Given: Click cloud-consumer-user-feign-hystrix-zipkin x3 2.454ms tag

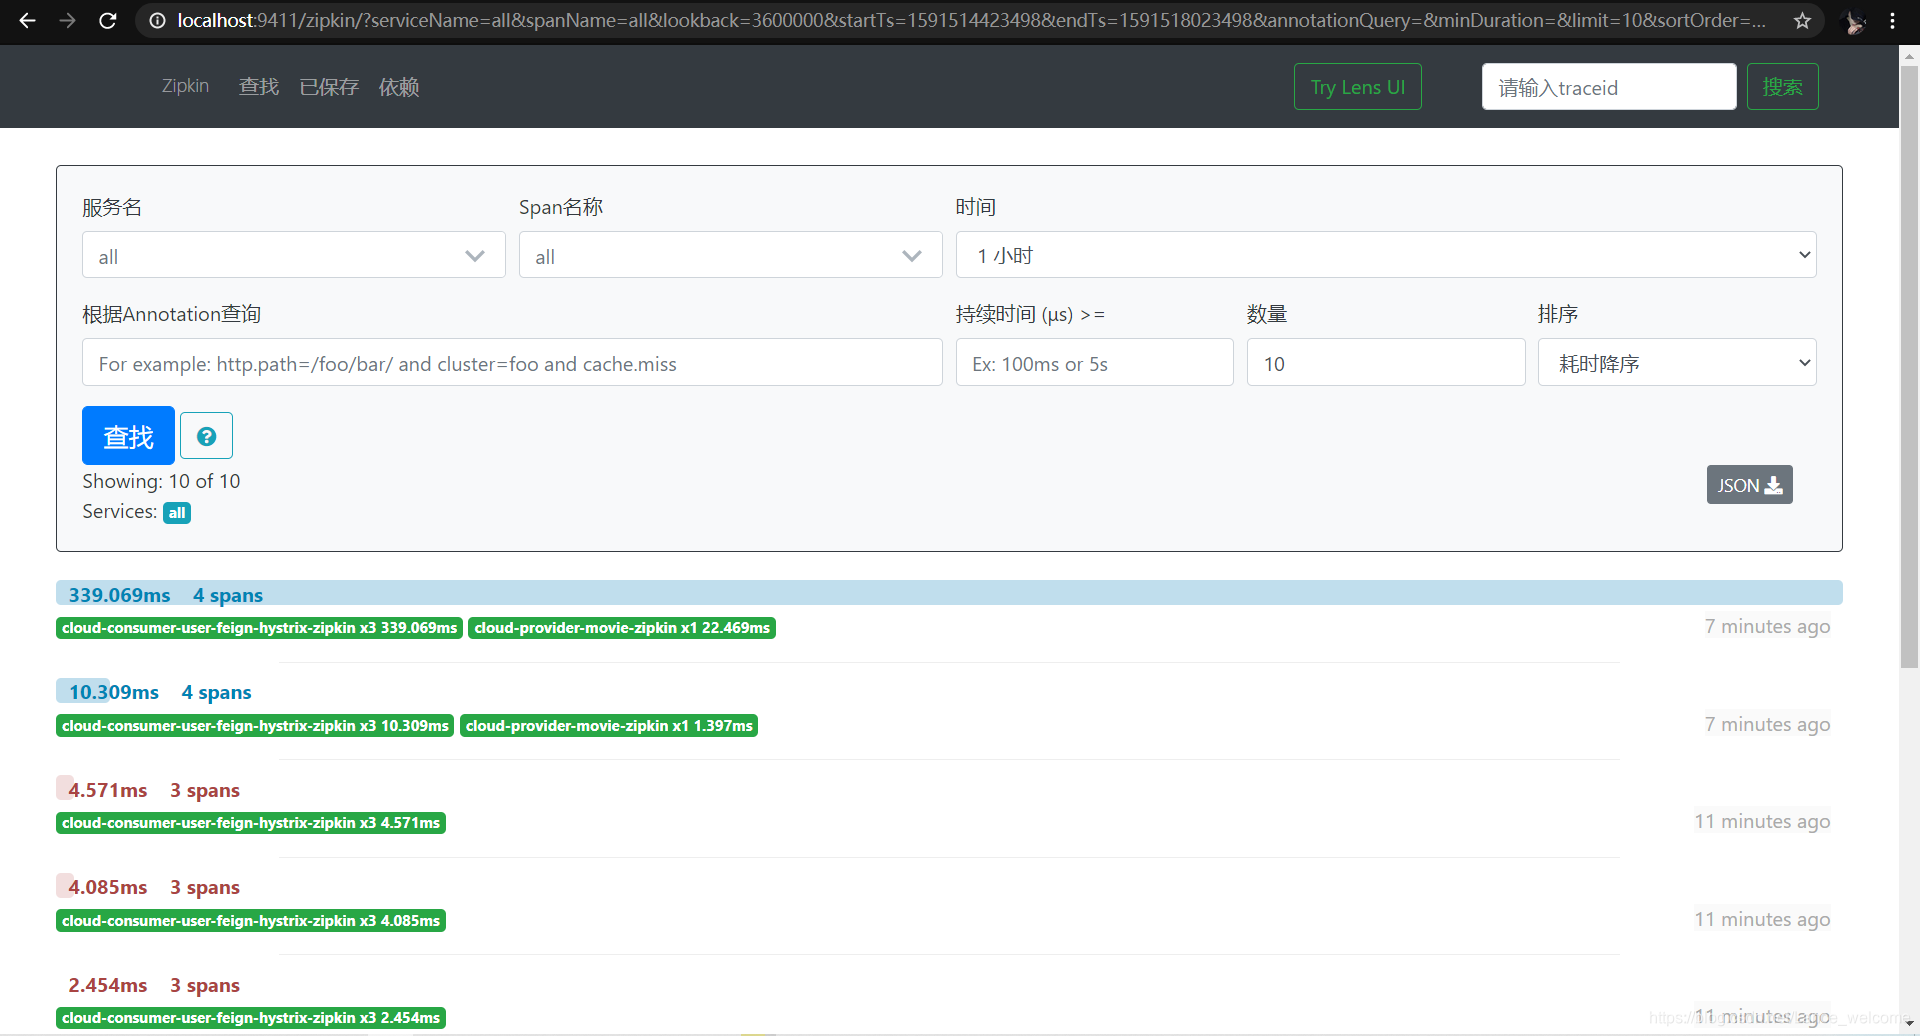Looking at the screenshot, I should click(251, 1018).
